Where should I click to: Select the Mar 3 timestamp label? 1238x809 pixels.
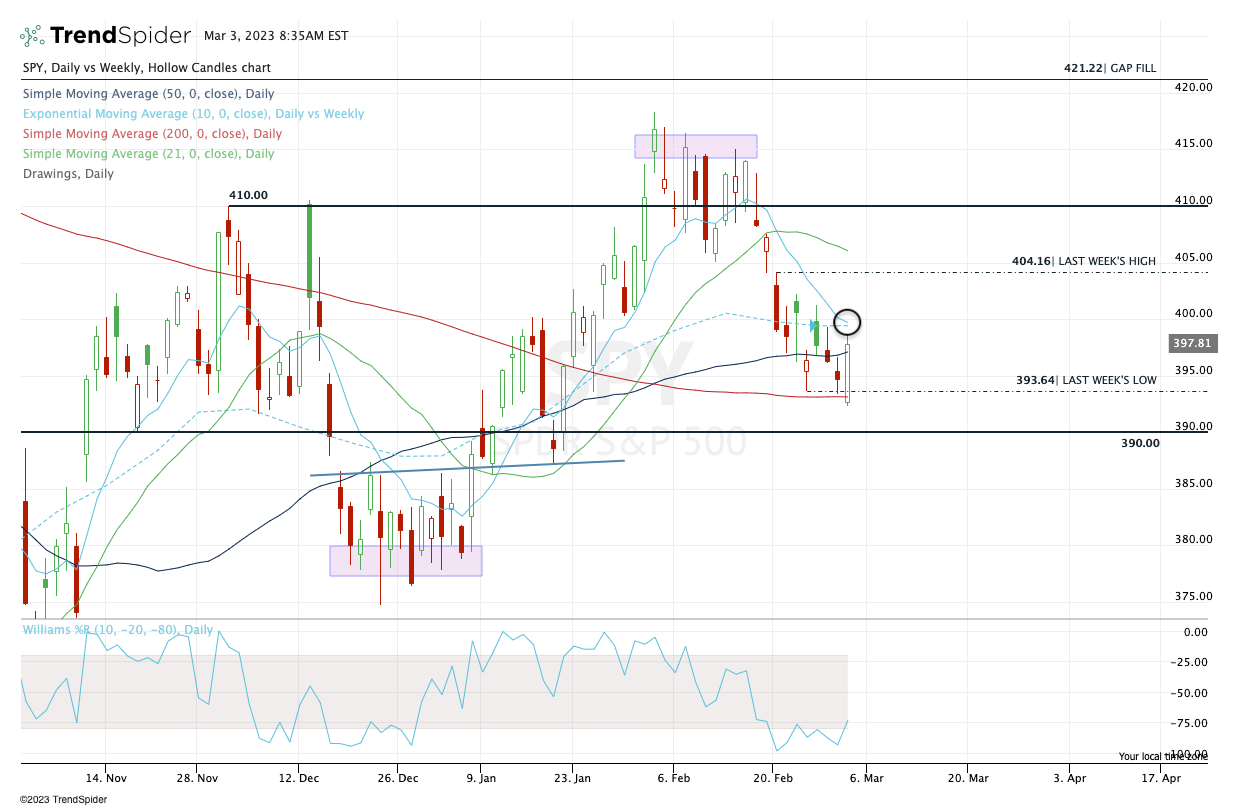(277, 34)
